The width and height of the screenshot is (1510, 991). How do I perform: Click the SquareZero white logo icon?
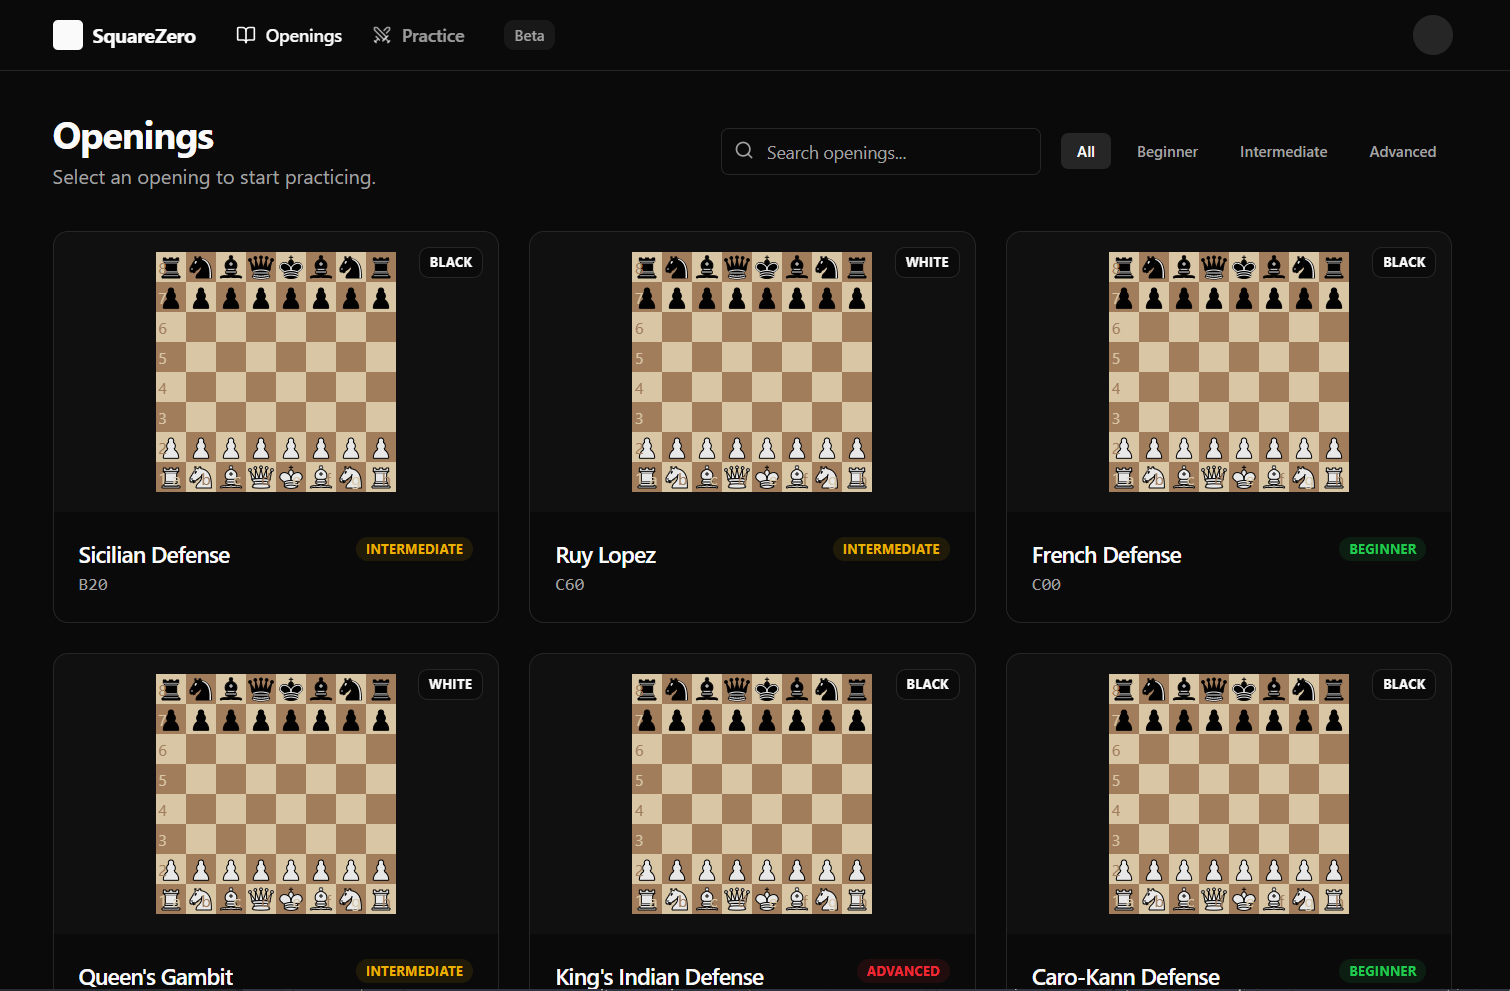pos(68,35)
